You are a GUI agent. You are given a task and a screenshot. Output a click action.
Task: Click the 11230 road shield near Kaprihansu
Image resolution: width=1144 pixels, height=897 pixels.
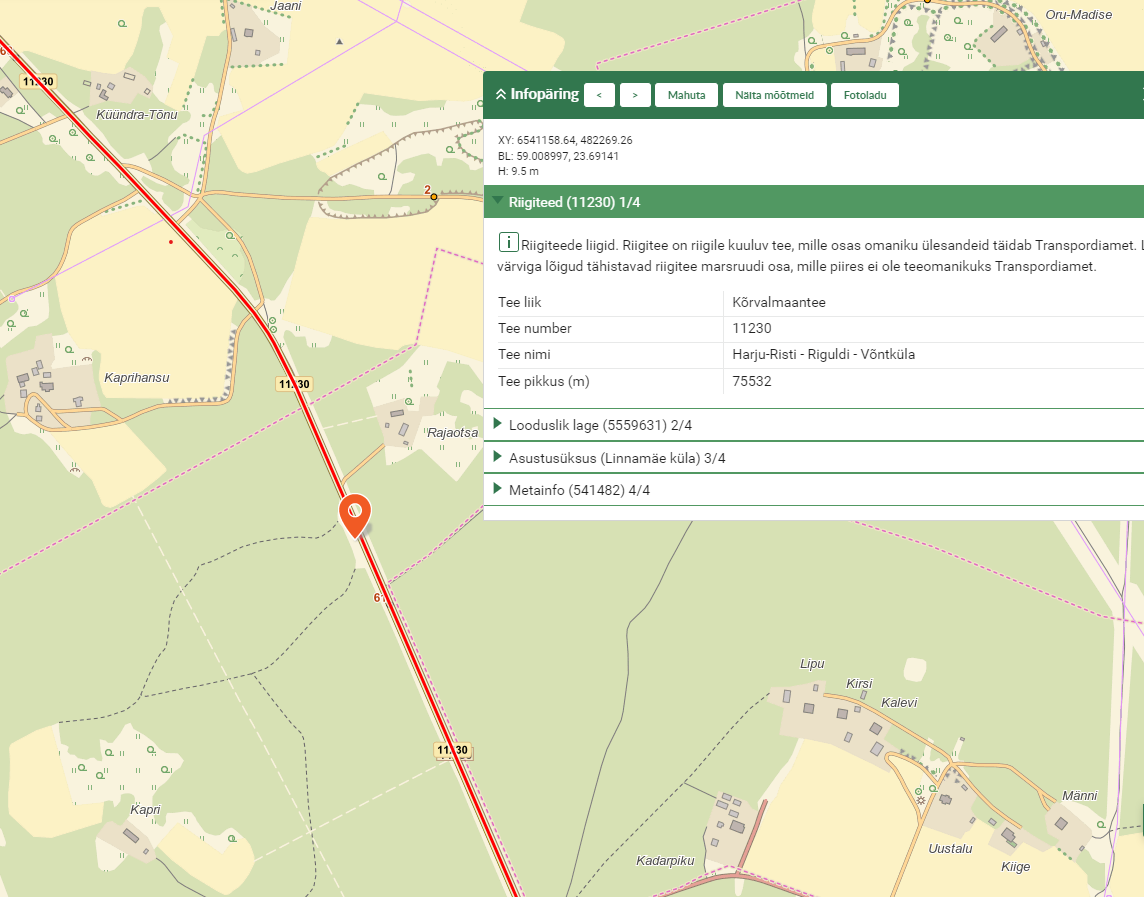coord(294,384)
